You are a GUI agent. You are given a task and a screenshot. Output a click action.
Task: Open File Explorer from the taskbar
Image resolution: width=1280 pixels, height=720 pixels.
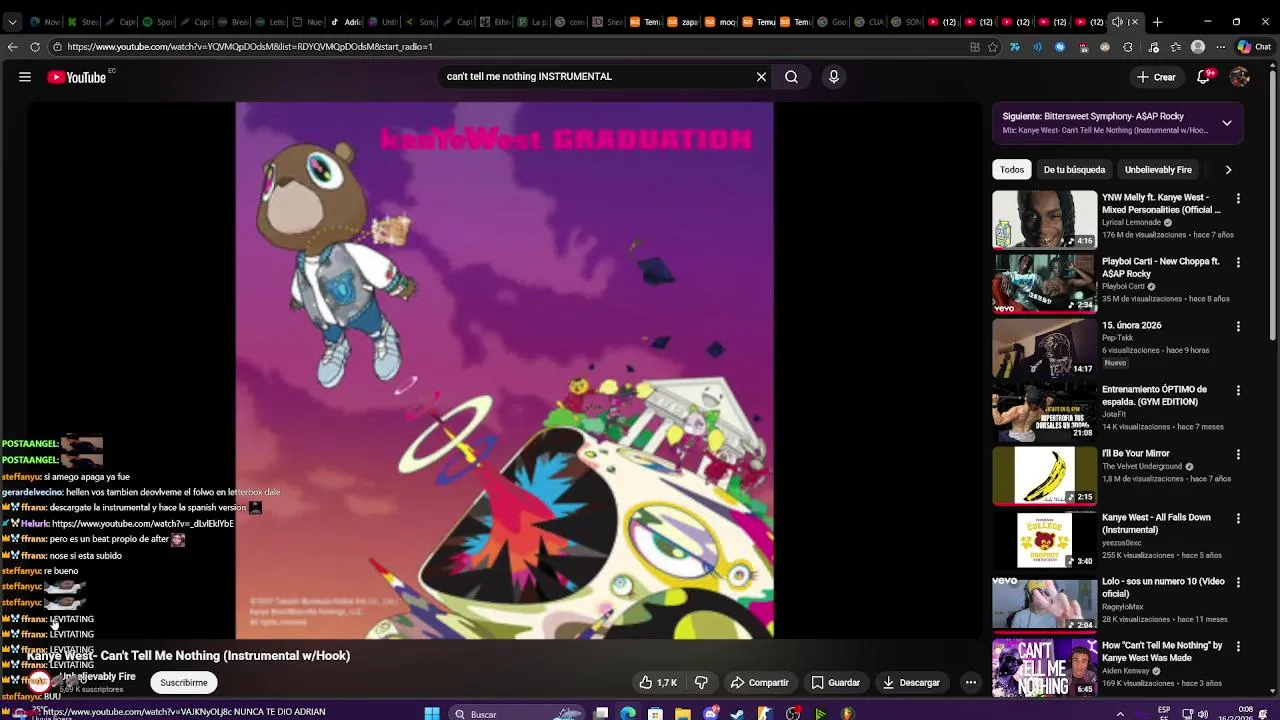tap(683, 714)
